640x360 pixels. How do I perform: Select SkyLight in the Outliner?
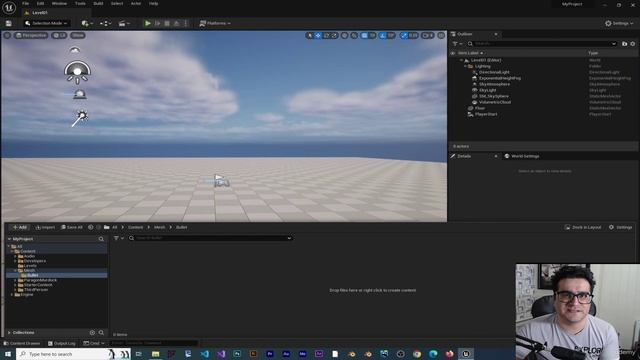click(488, 90)
